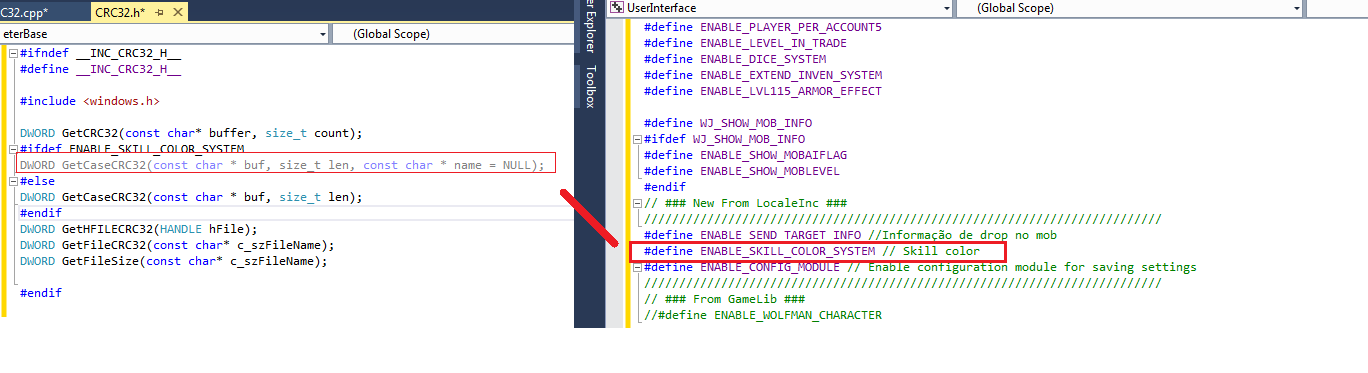Screen dimensions: 1368x373
Task: Click ENABLE_LEVEL_IN_TRADE define line
Action: (x=745, y=43)
